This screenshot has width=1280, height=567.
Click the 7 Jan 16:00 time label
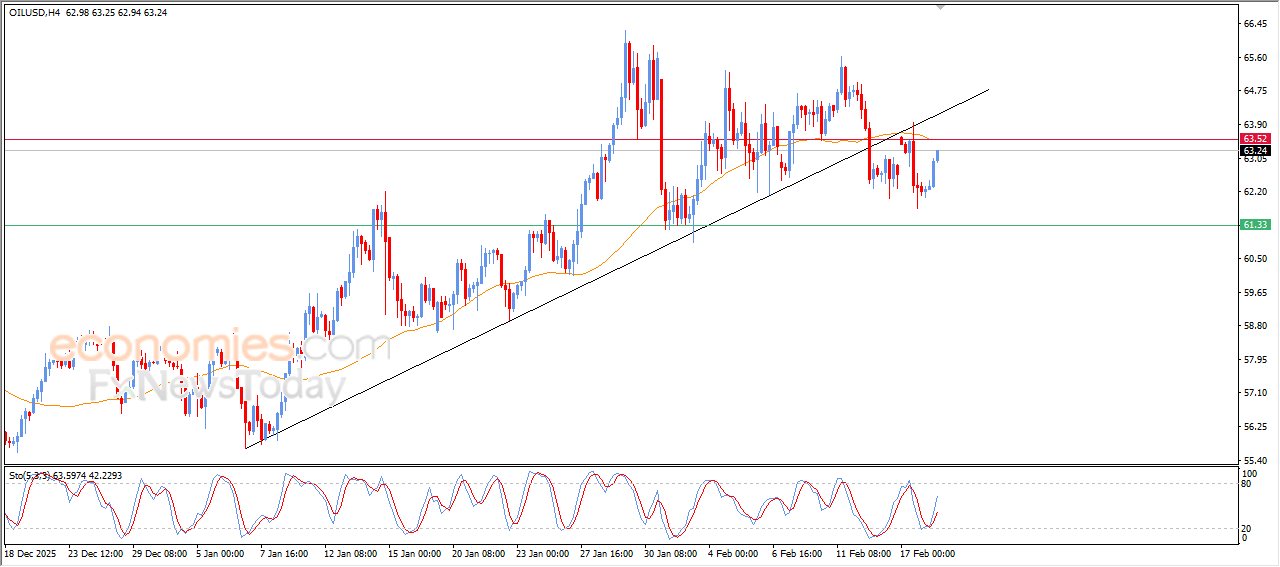pos(286,552)
